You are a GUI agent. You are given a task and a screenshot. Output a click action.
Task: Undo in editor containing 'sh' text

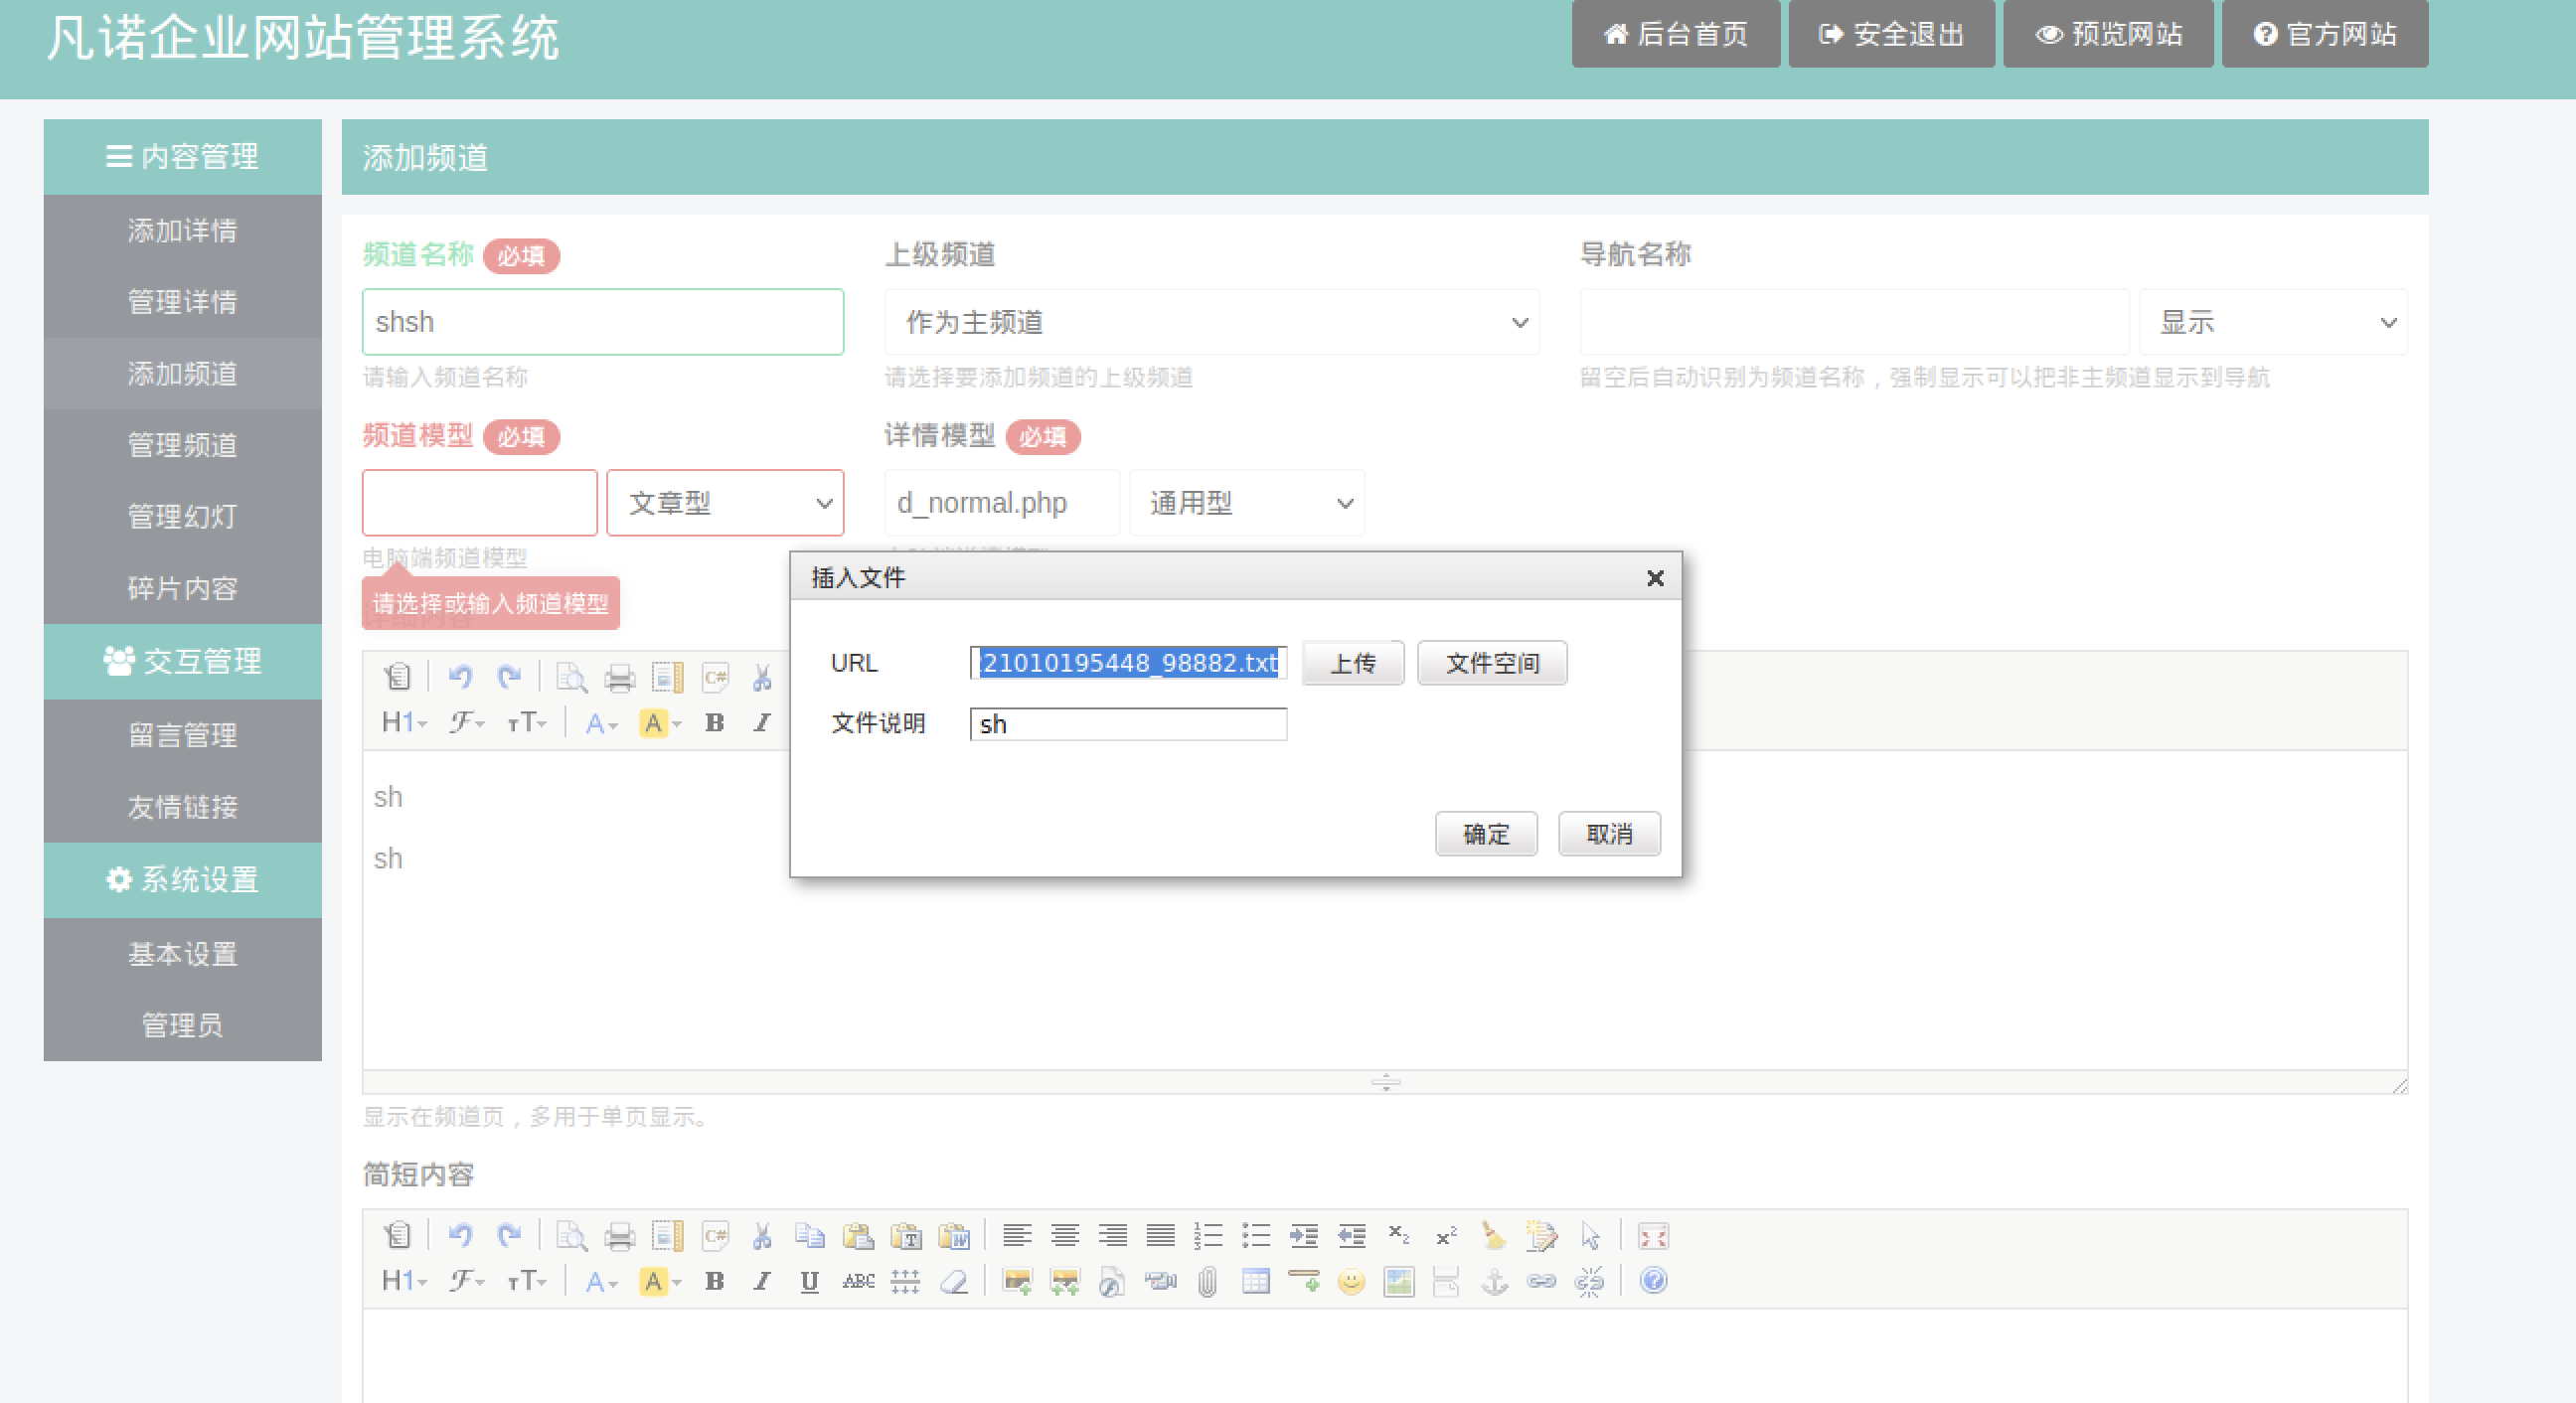click(x=460, y=678)
